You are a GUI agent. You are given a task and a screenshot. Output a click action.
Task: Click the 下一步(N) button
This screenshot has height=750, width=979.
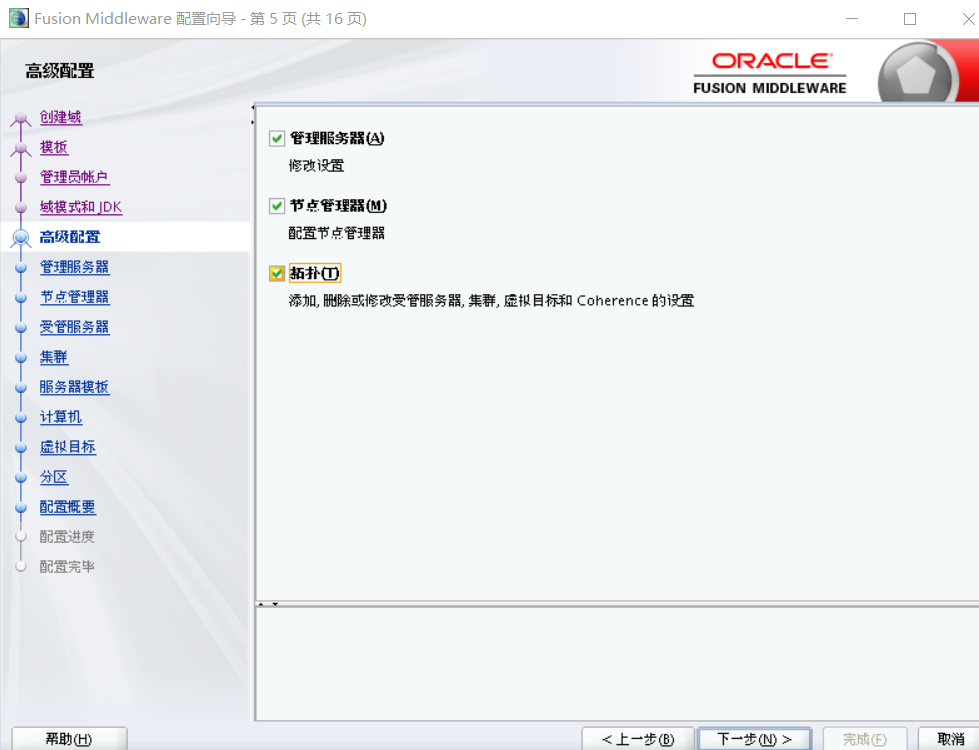point(754,738)
